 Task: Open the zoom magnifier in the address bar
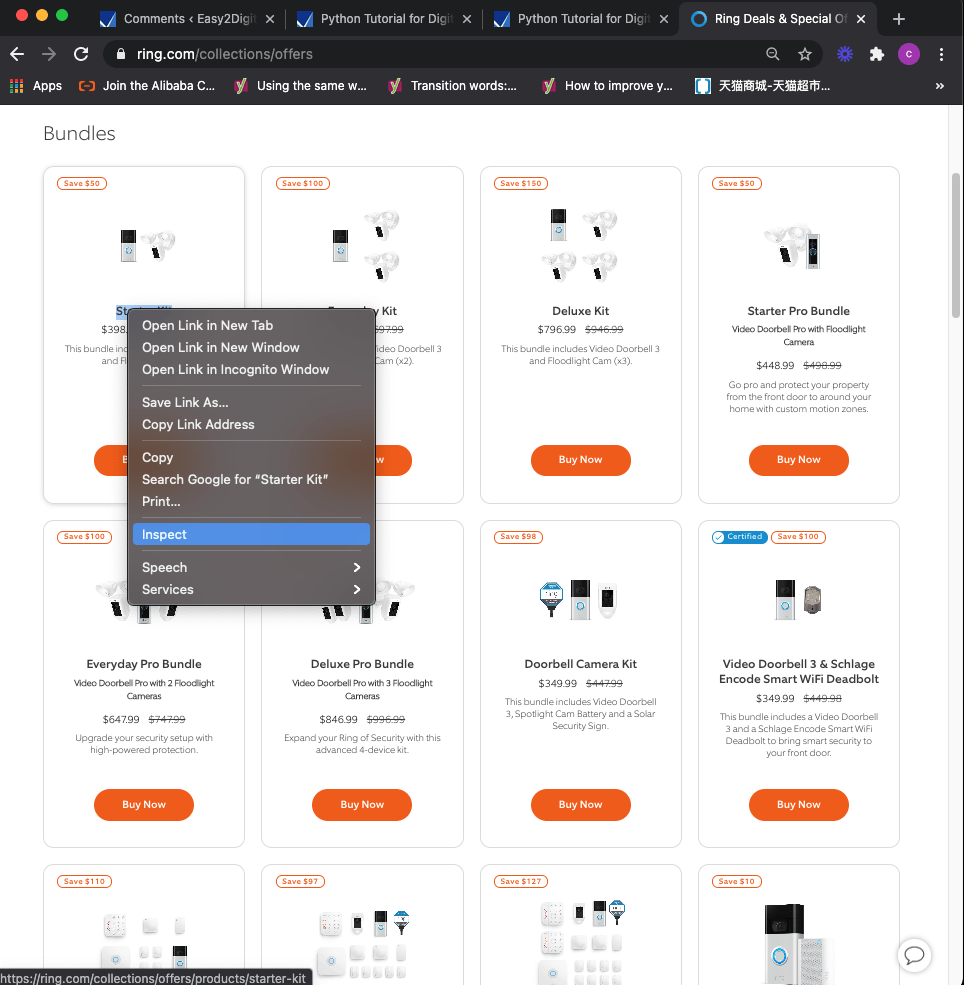pyautogui.click(x=772, y=54)
